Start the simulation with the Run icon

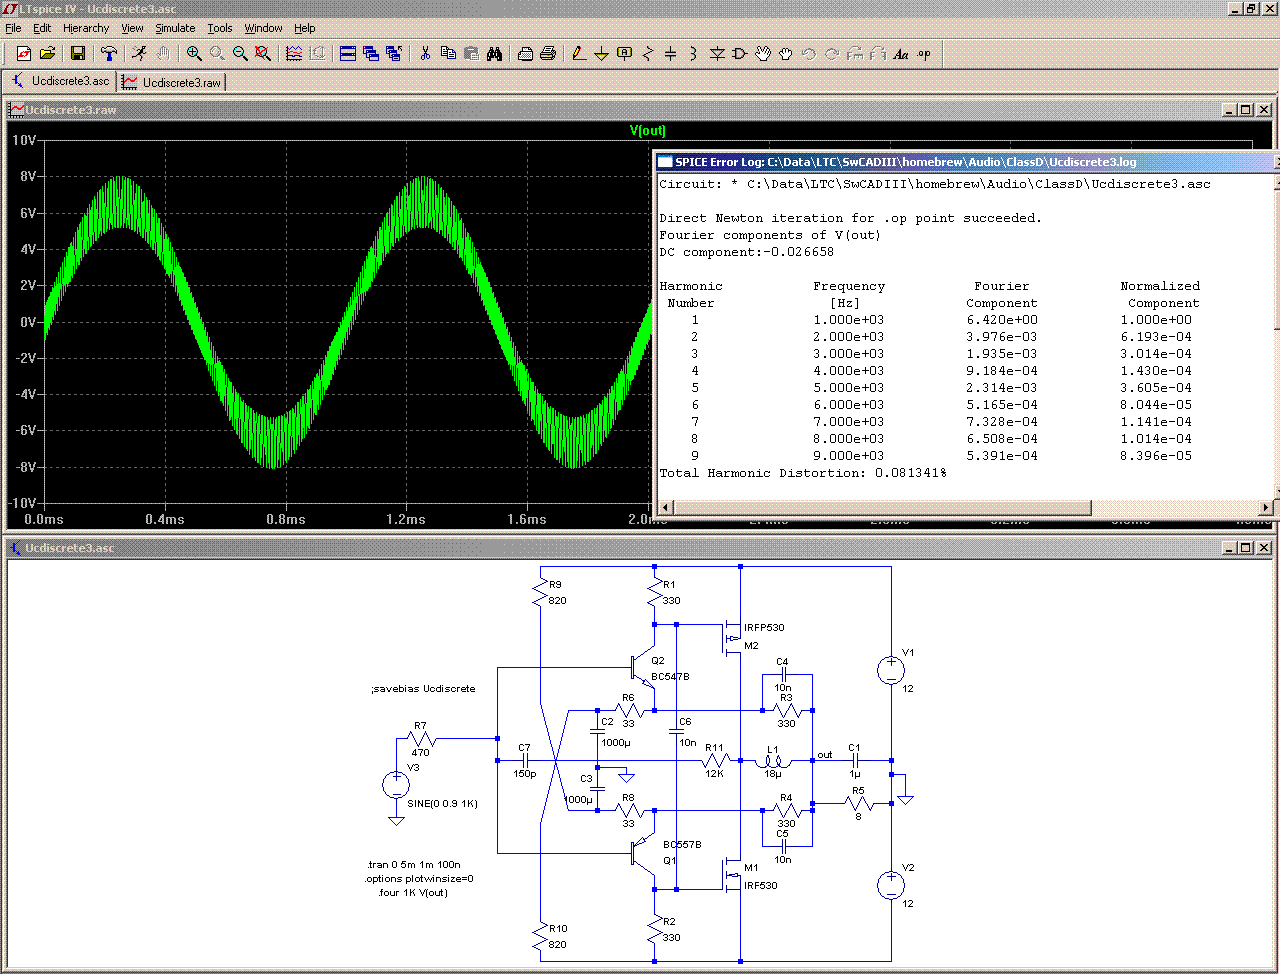click(x=139, y=54)
